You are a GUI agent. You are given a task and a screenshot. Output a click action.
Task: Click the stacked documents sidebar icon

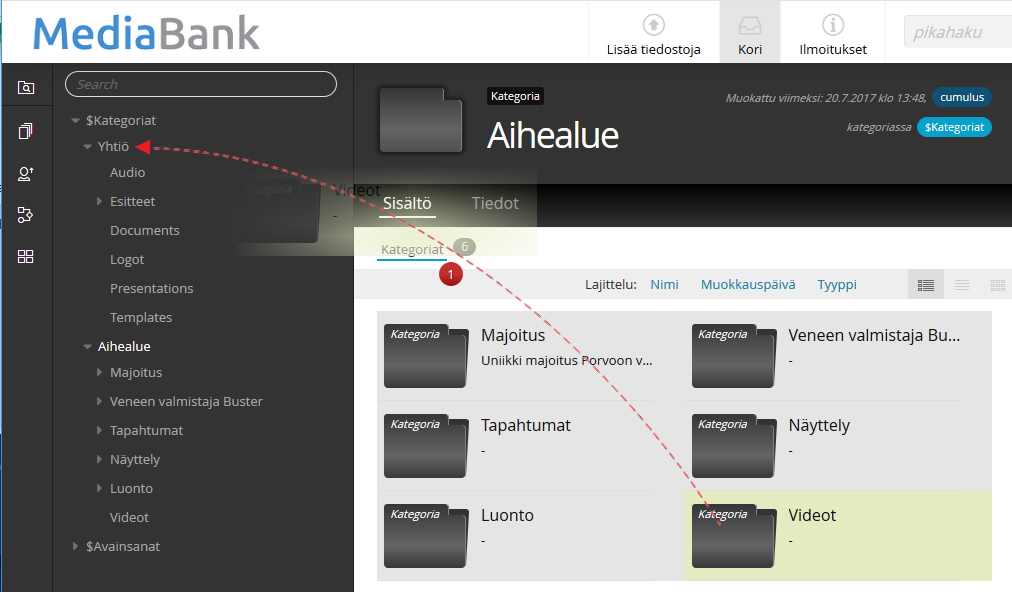26,131
